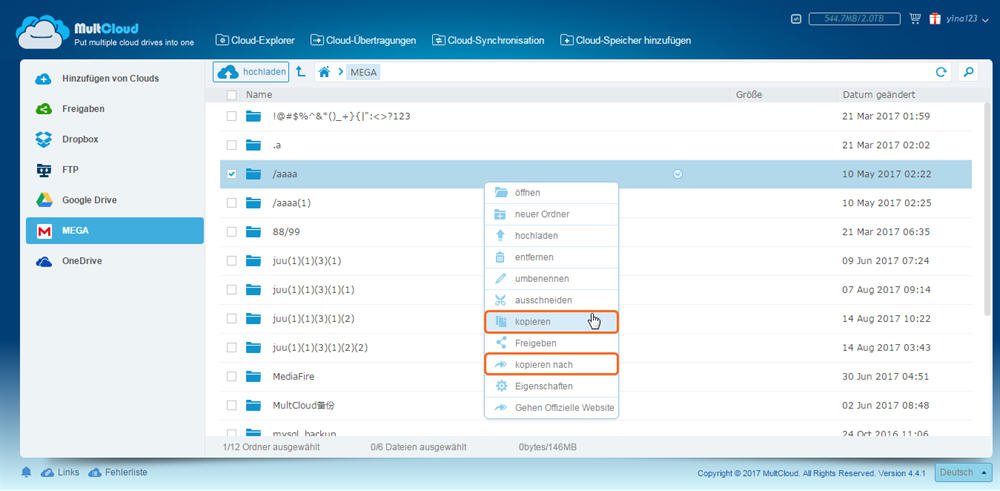
Task: Go up one folder level arrow icon
Action: (x=300, y=72)
